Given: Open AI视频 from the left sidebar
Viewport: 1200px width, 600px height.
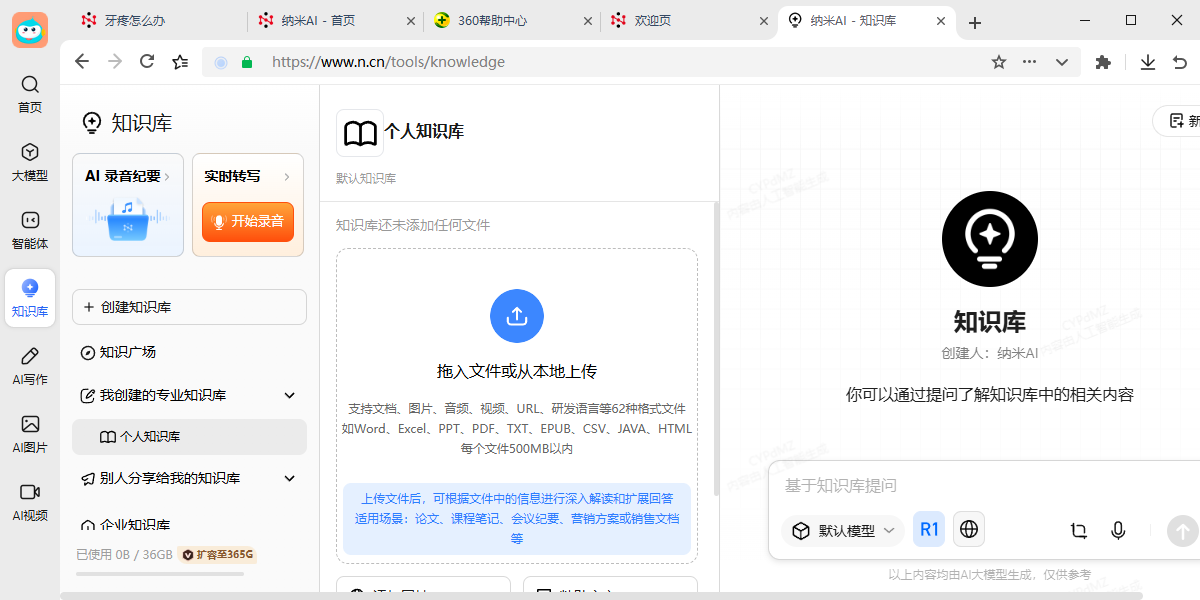Looking at the screenshot, I should [30, 494].
